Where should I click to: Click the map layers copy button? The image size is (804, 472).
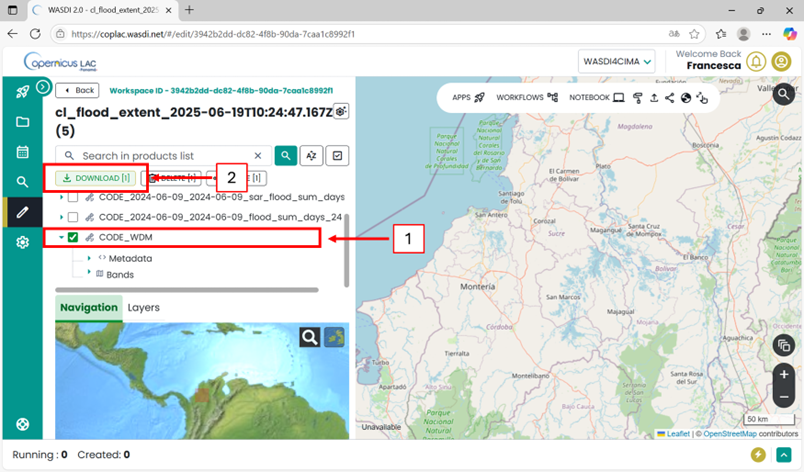pos(783,345)
